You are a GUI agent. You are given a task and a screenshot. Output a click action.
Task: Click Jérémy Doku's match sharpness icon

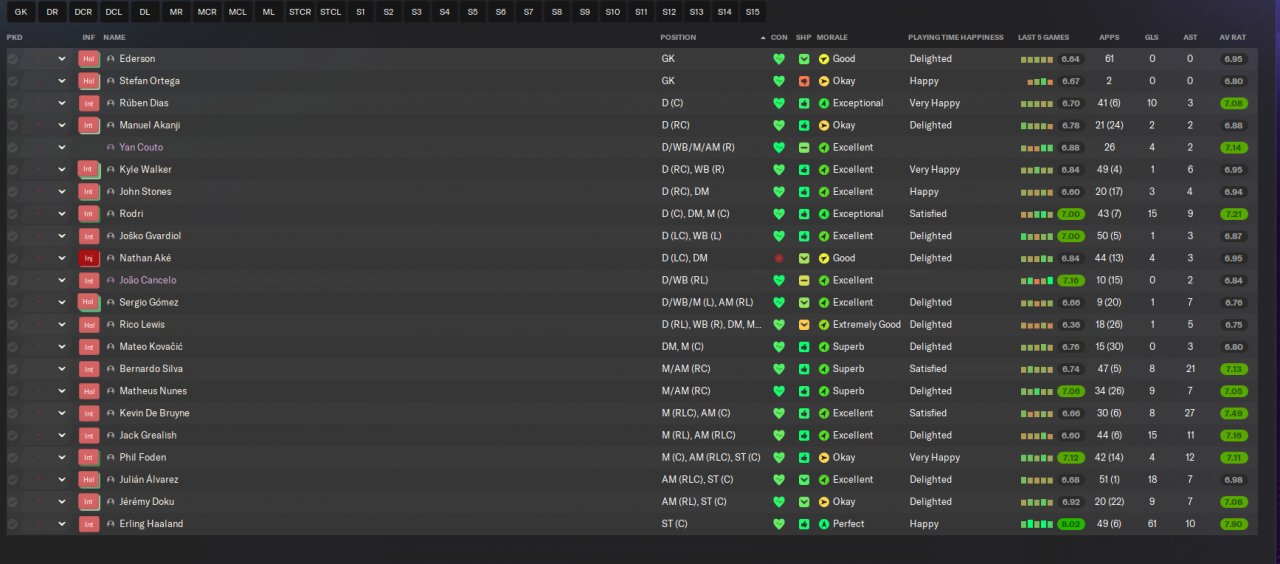[x=804, y=502]
